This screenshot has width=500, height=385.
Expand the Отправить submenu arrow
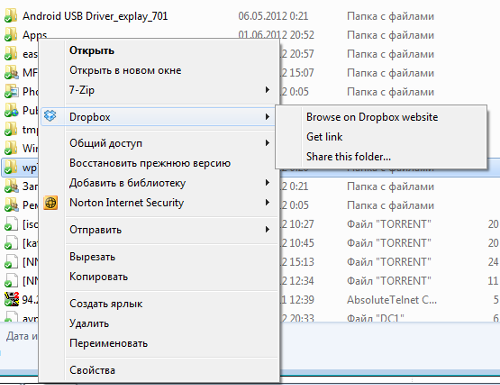point(267,229)
